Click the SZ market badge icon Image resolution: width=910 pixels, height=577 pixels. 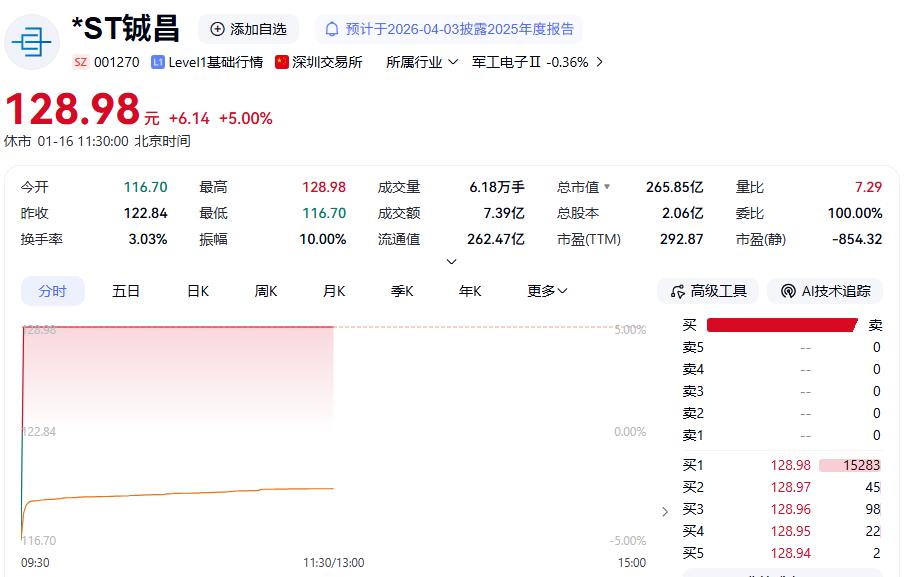click(80, 62)
